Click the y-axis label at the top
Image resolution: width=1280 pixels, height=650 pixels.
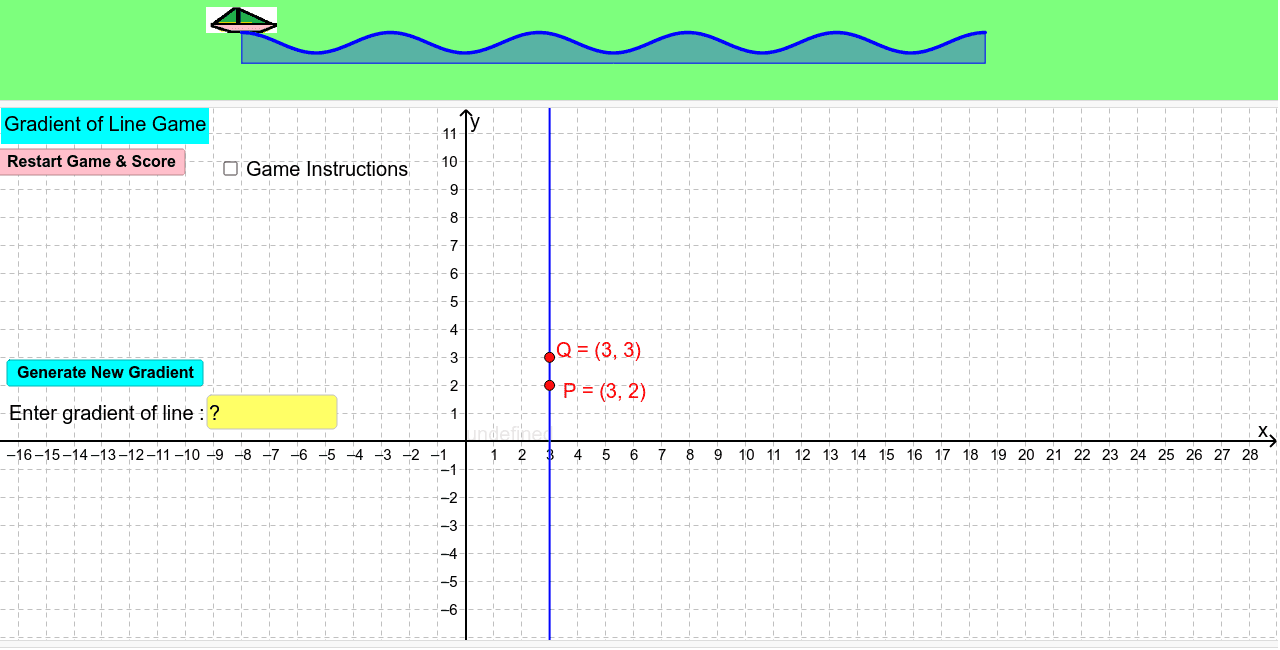pos(474,122)
